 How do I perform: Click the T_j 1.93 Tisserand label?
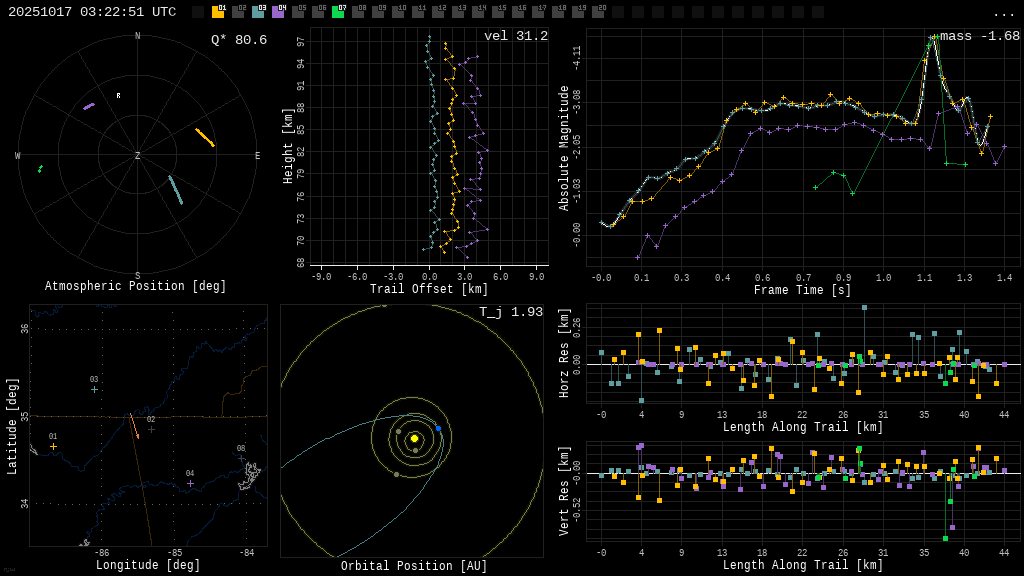click(x=510, y=312)
